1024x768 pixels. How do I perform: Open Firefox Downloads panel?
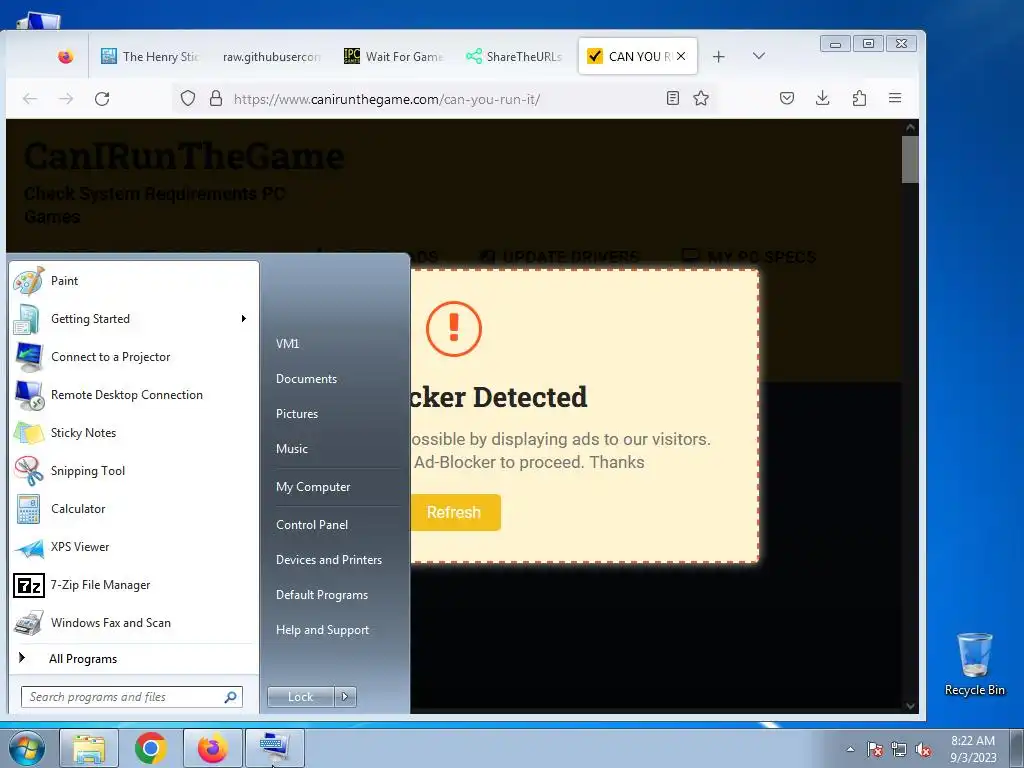click(823, 99)
